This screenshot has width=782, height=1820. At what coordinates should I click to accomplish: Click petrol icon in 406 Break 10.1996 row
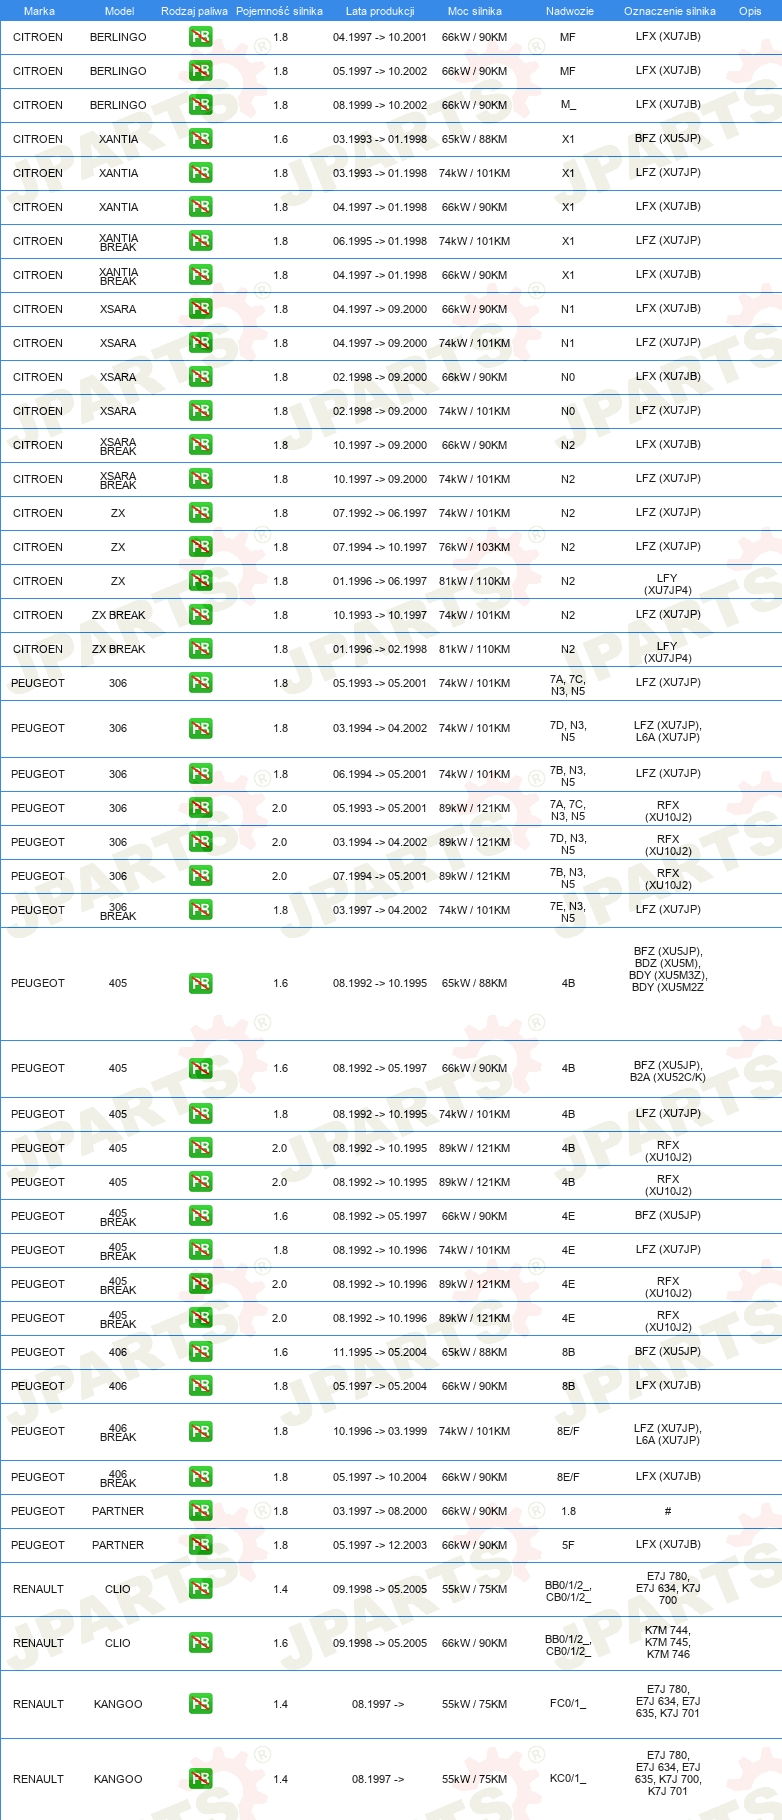point(200,1431)
